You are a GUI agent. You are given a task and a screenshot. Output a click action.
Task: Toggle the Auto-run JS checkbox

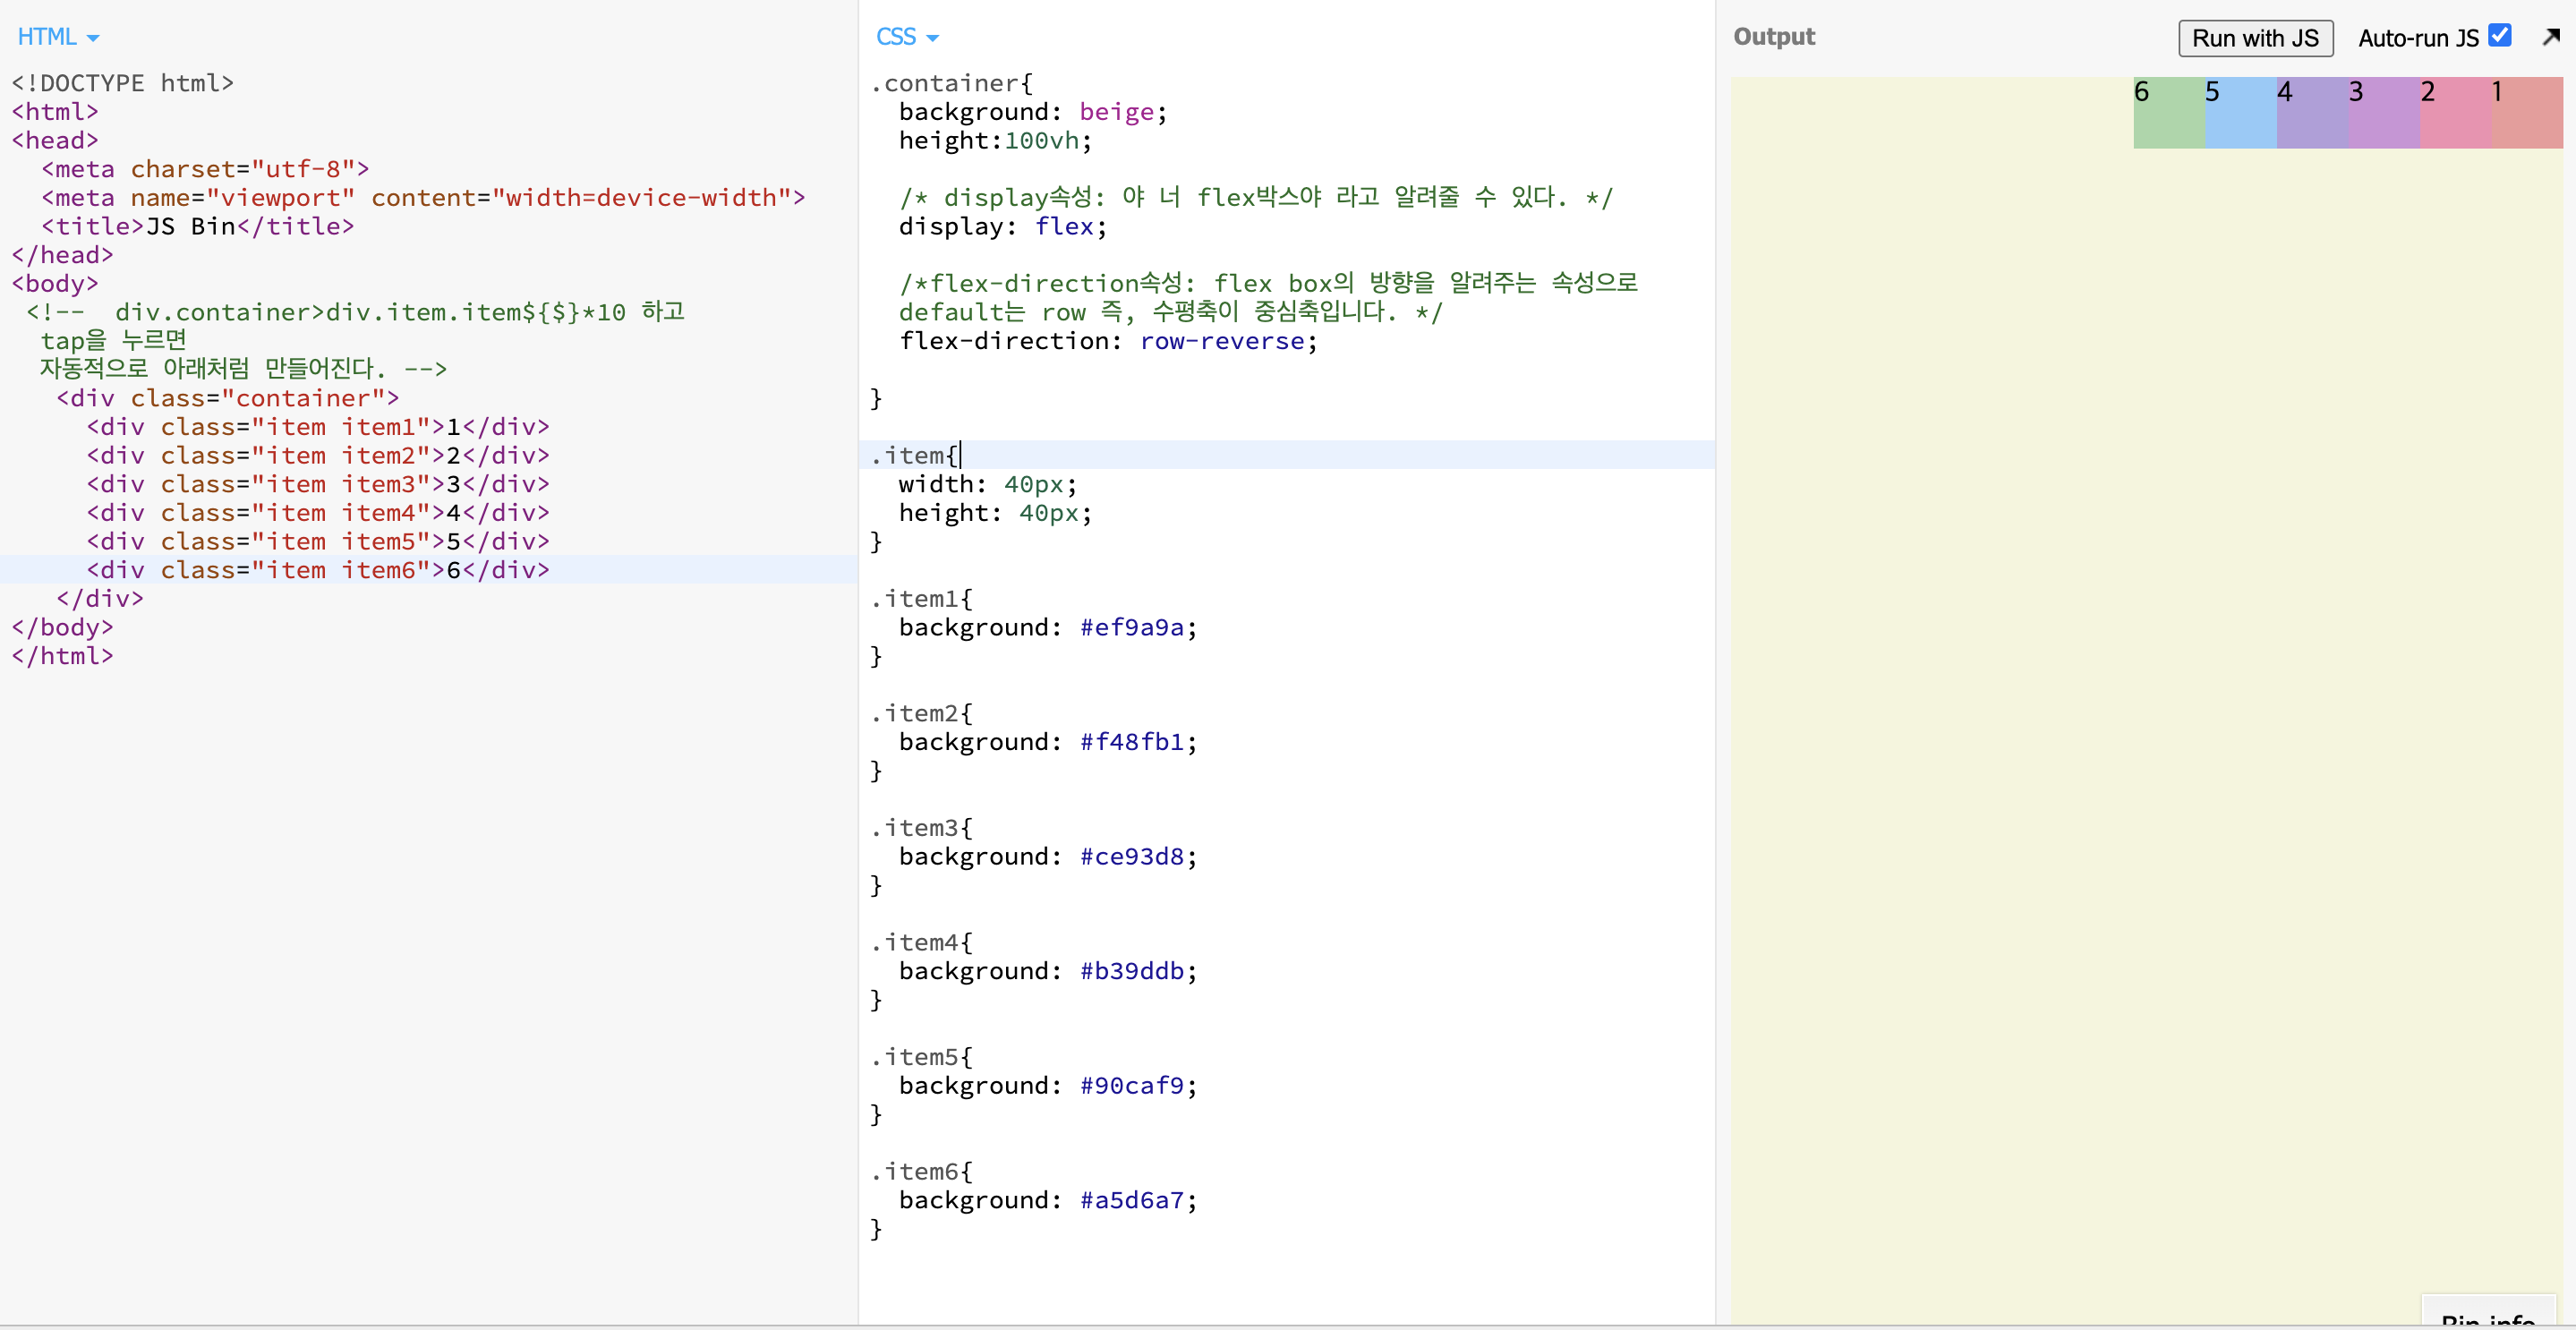click(2499, 35)
